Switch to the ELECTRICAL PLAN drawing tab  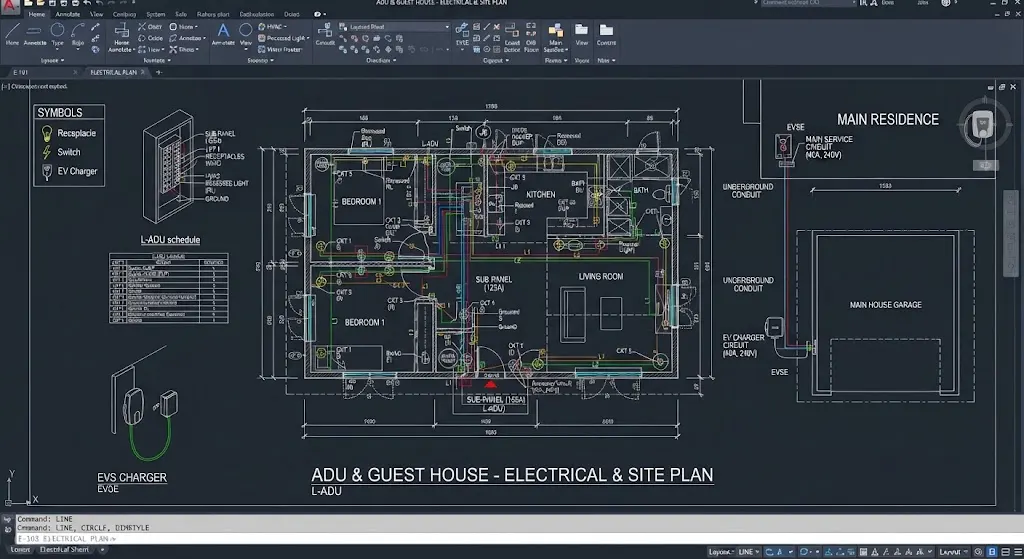click(x=114, y=72)
